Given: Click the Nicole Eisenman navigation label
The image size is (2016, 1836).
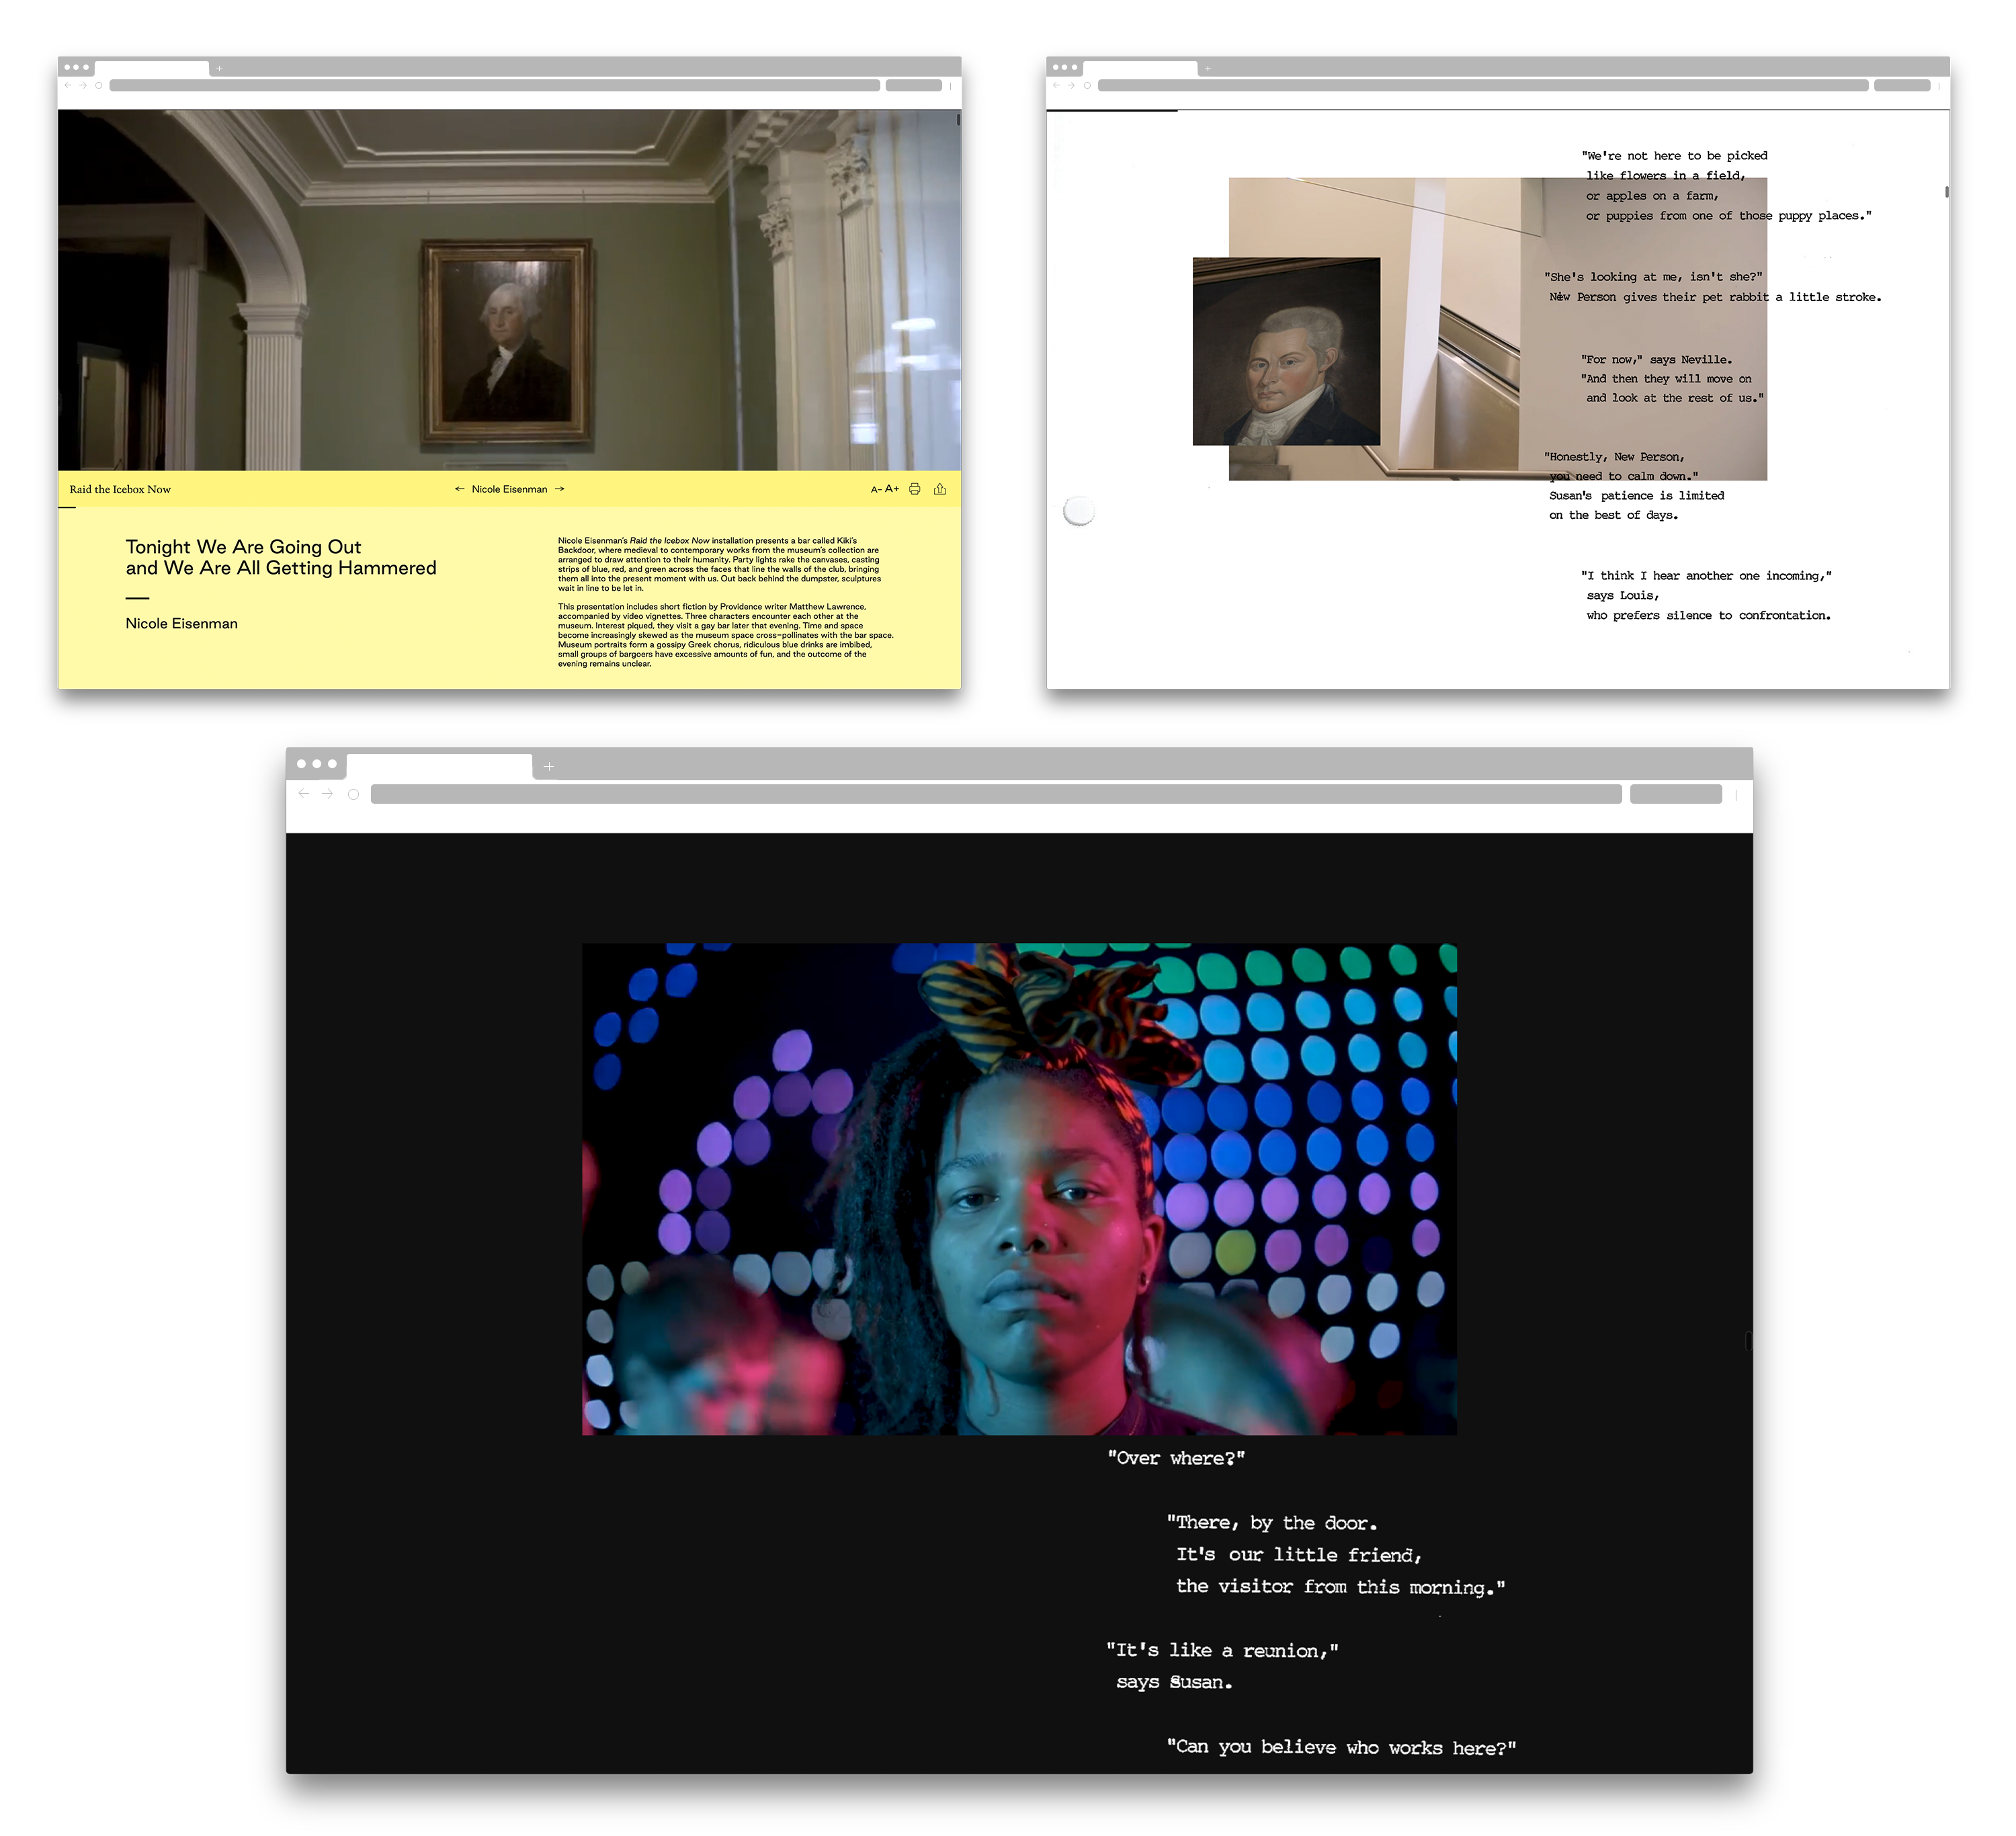Looking at the screenshot, I should (x=509, y=489).
